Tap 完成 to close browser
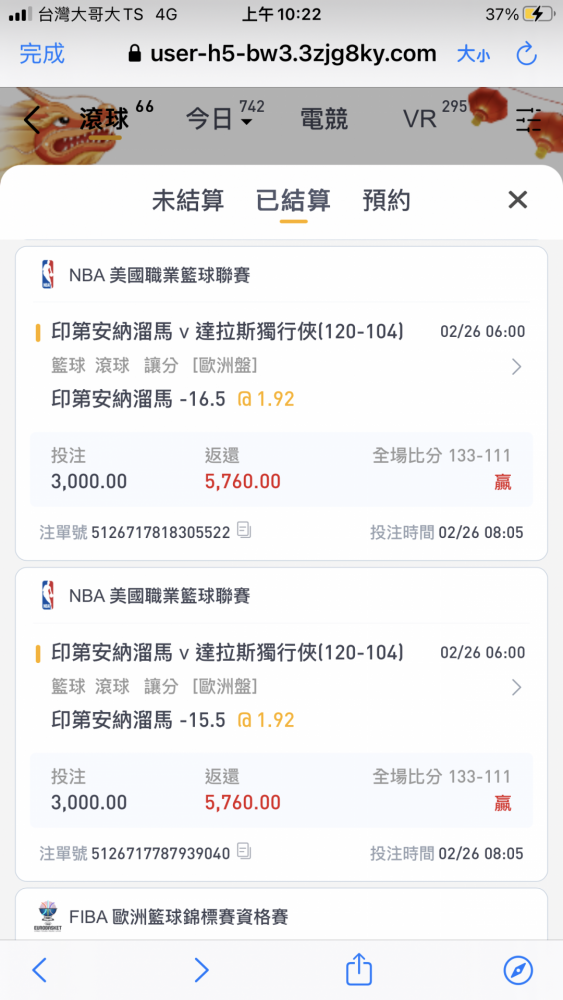563x1000 pixels. [42, 54]
